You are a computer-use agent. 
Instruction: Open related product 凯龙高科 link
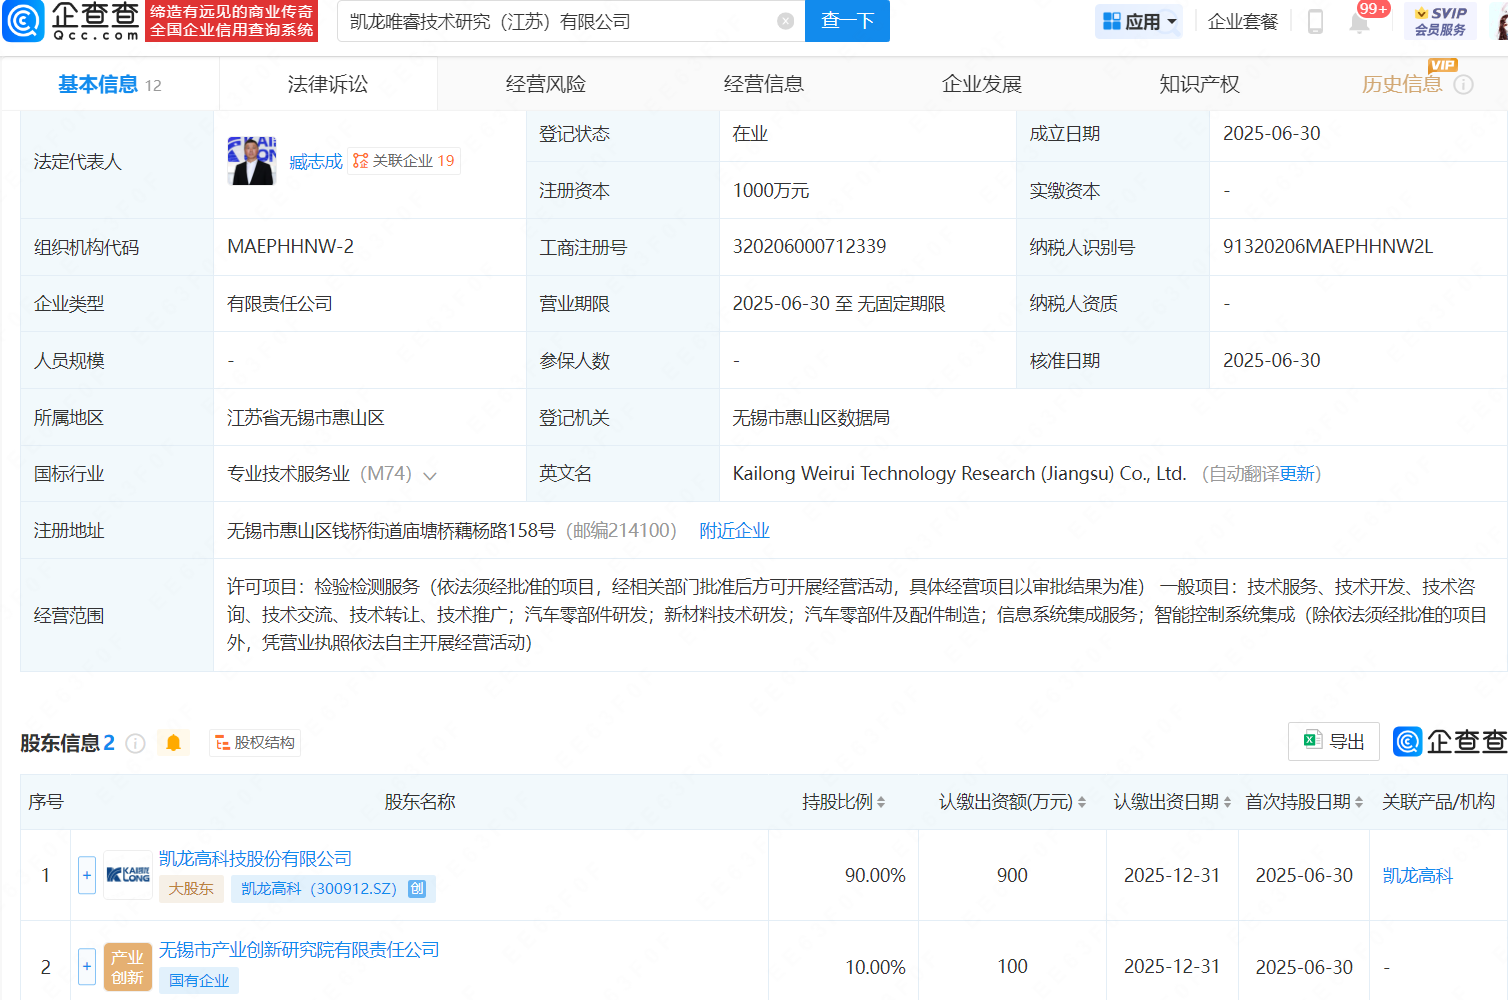(1418, 876)
